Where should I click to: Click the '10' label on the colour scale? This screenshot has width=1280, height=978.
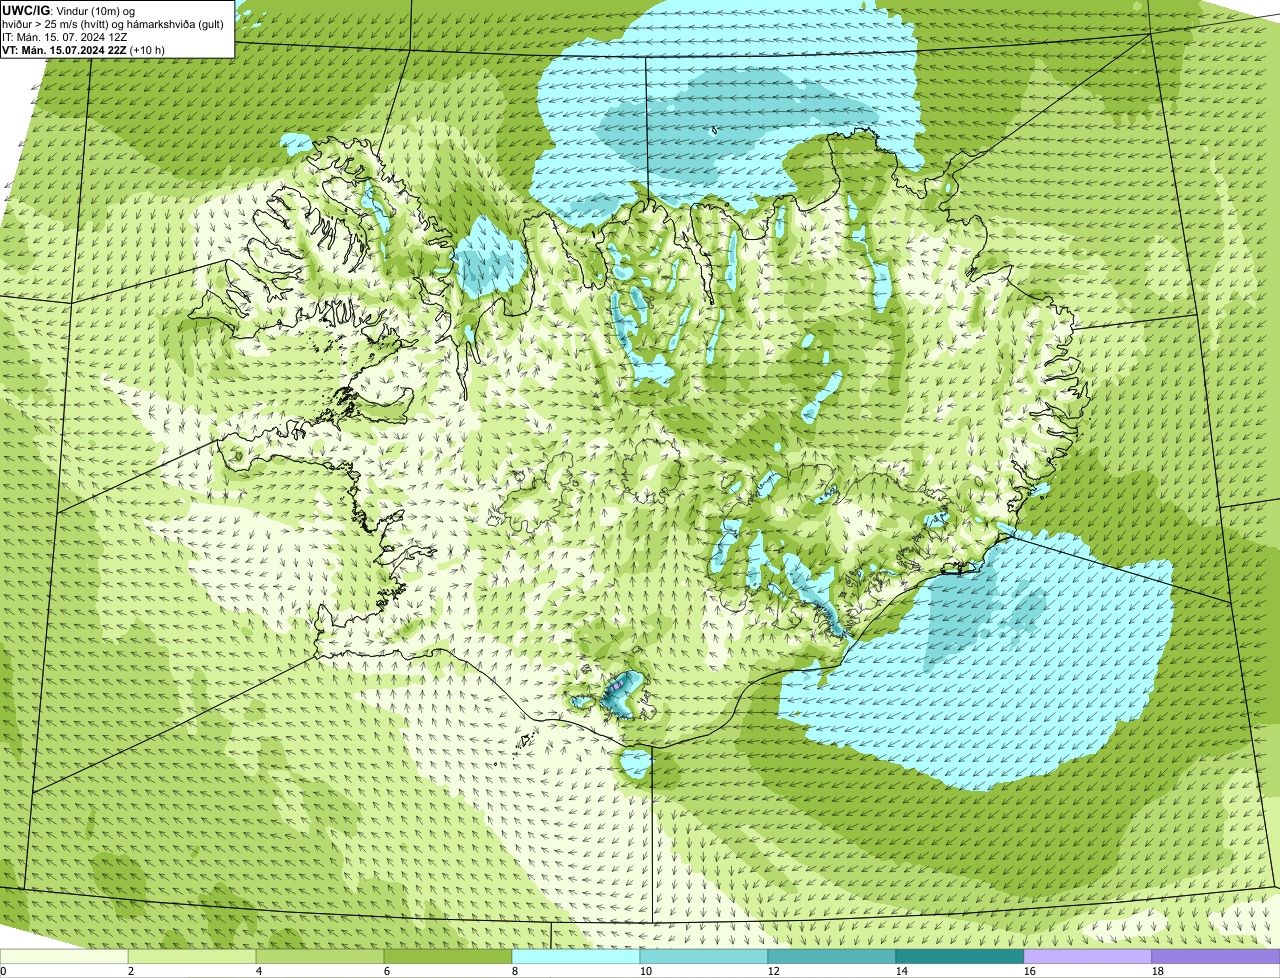point(646,971)
